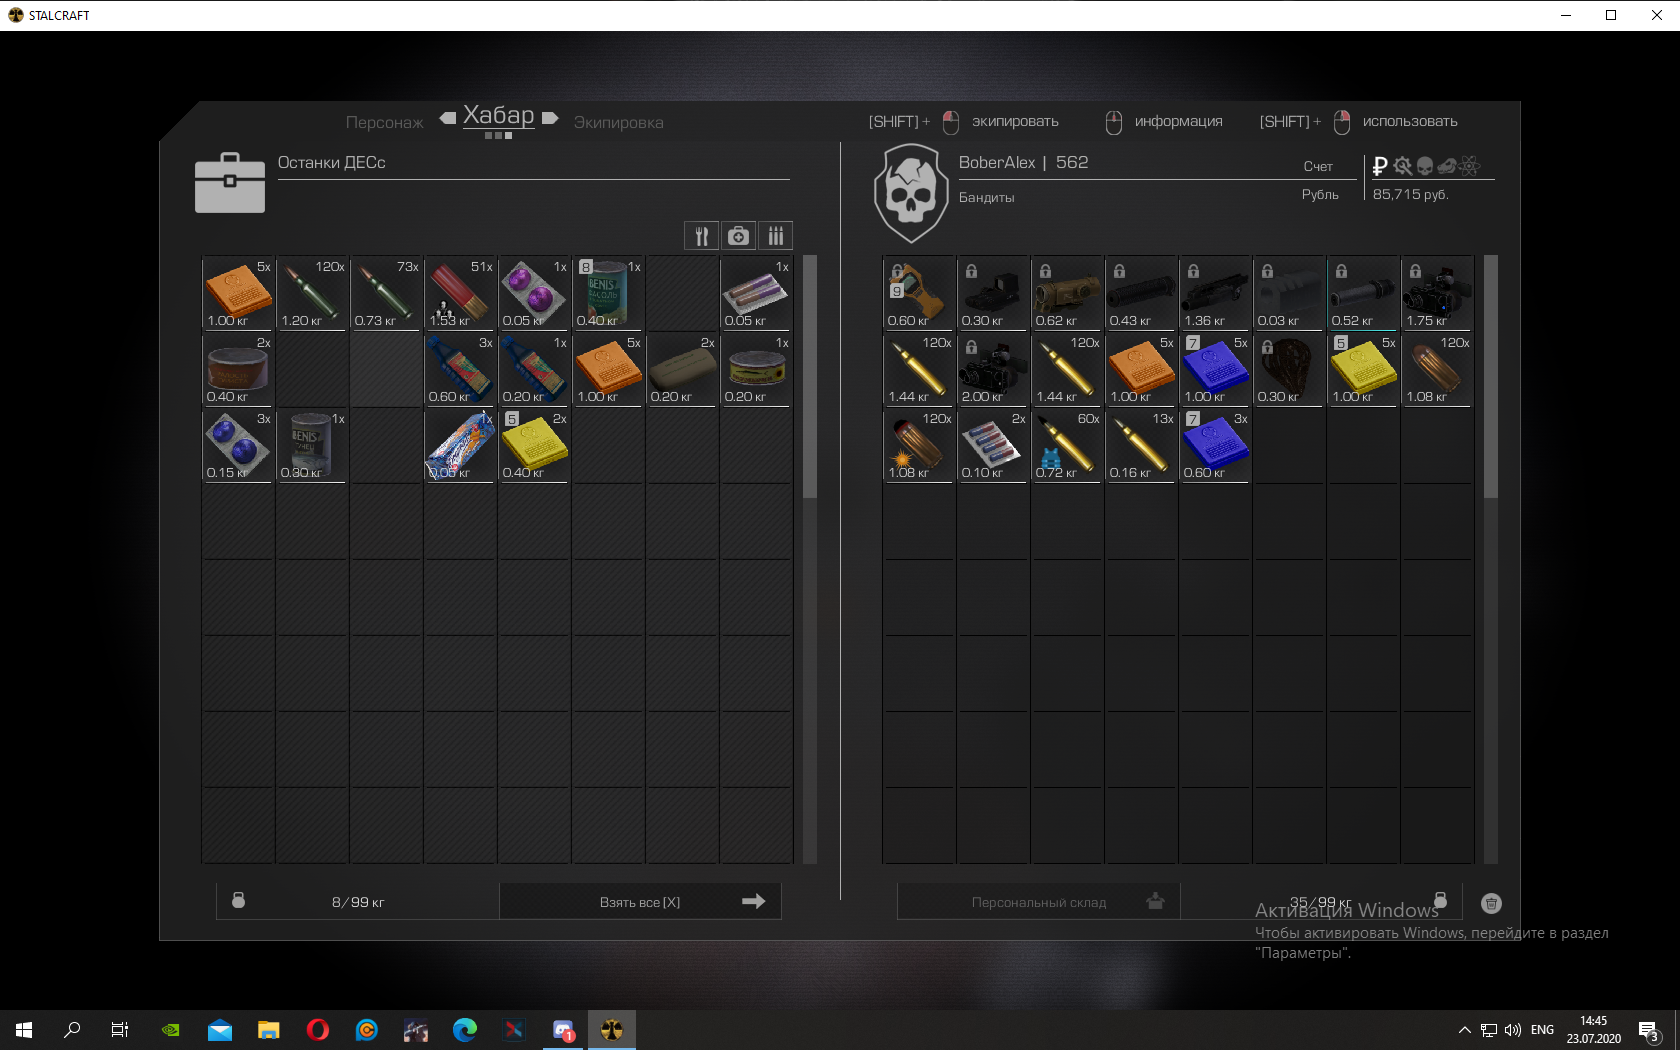This screenshot has height=1050, width=1680.
Task: Open Opera browser from taskbar
Action: pyautogui.click(x=318, y=1029)
